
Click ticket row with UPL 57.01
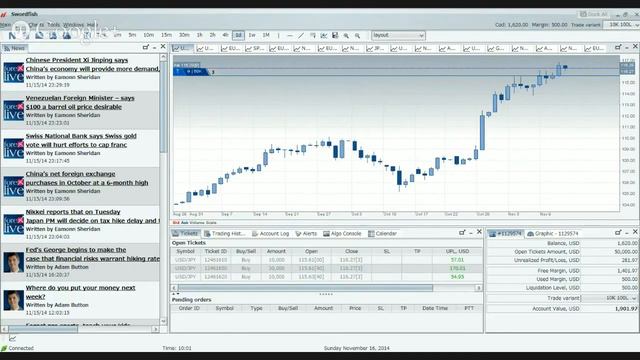point(326,260)
